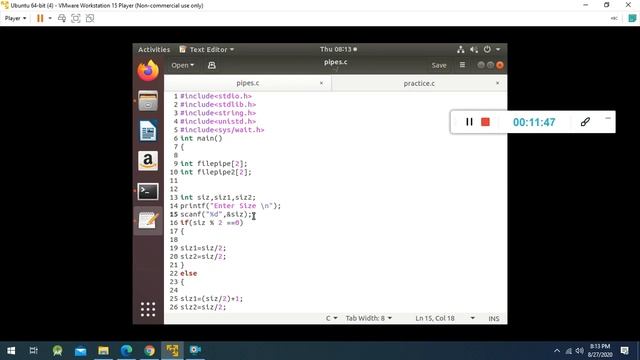Pause the screen recording
The image size is (640, 360).
coord(469,122)
